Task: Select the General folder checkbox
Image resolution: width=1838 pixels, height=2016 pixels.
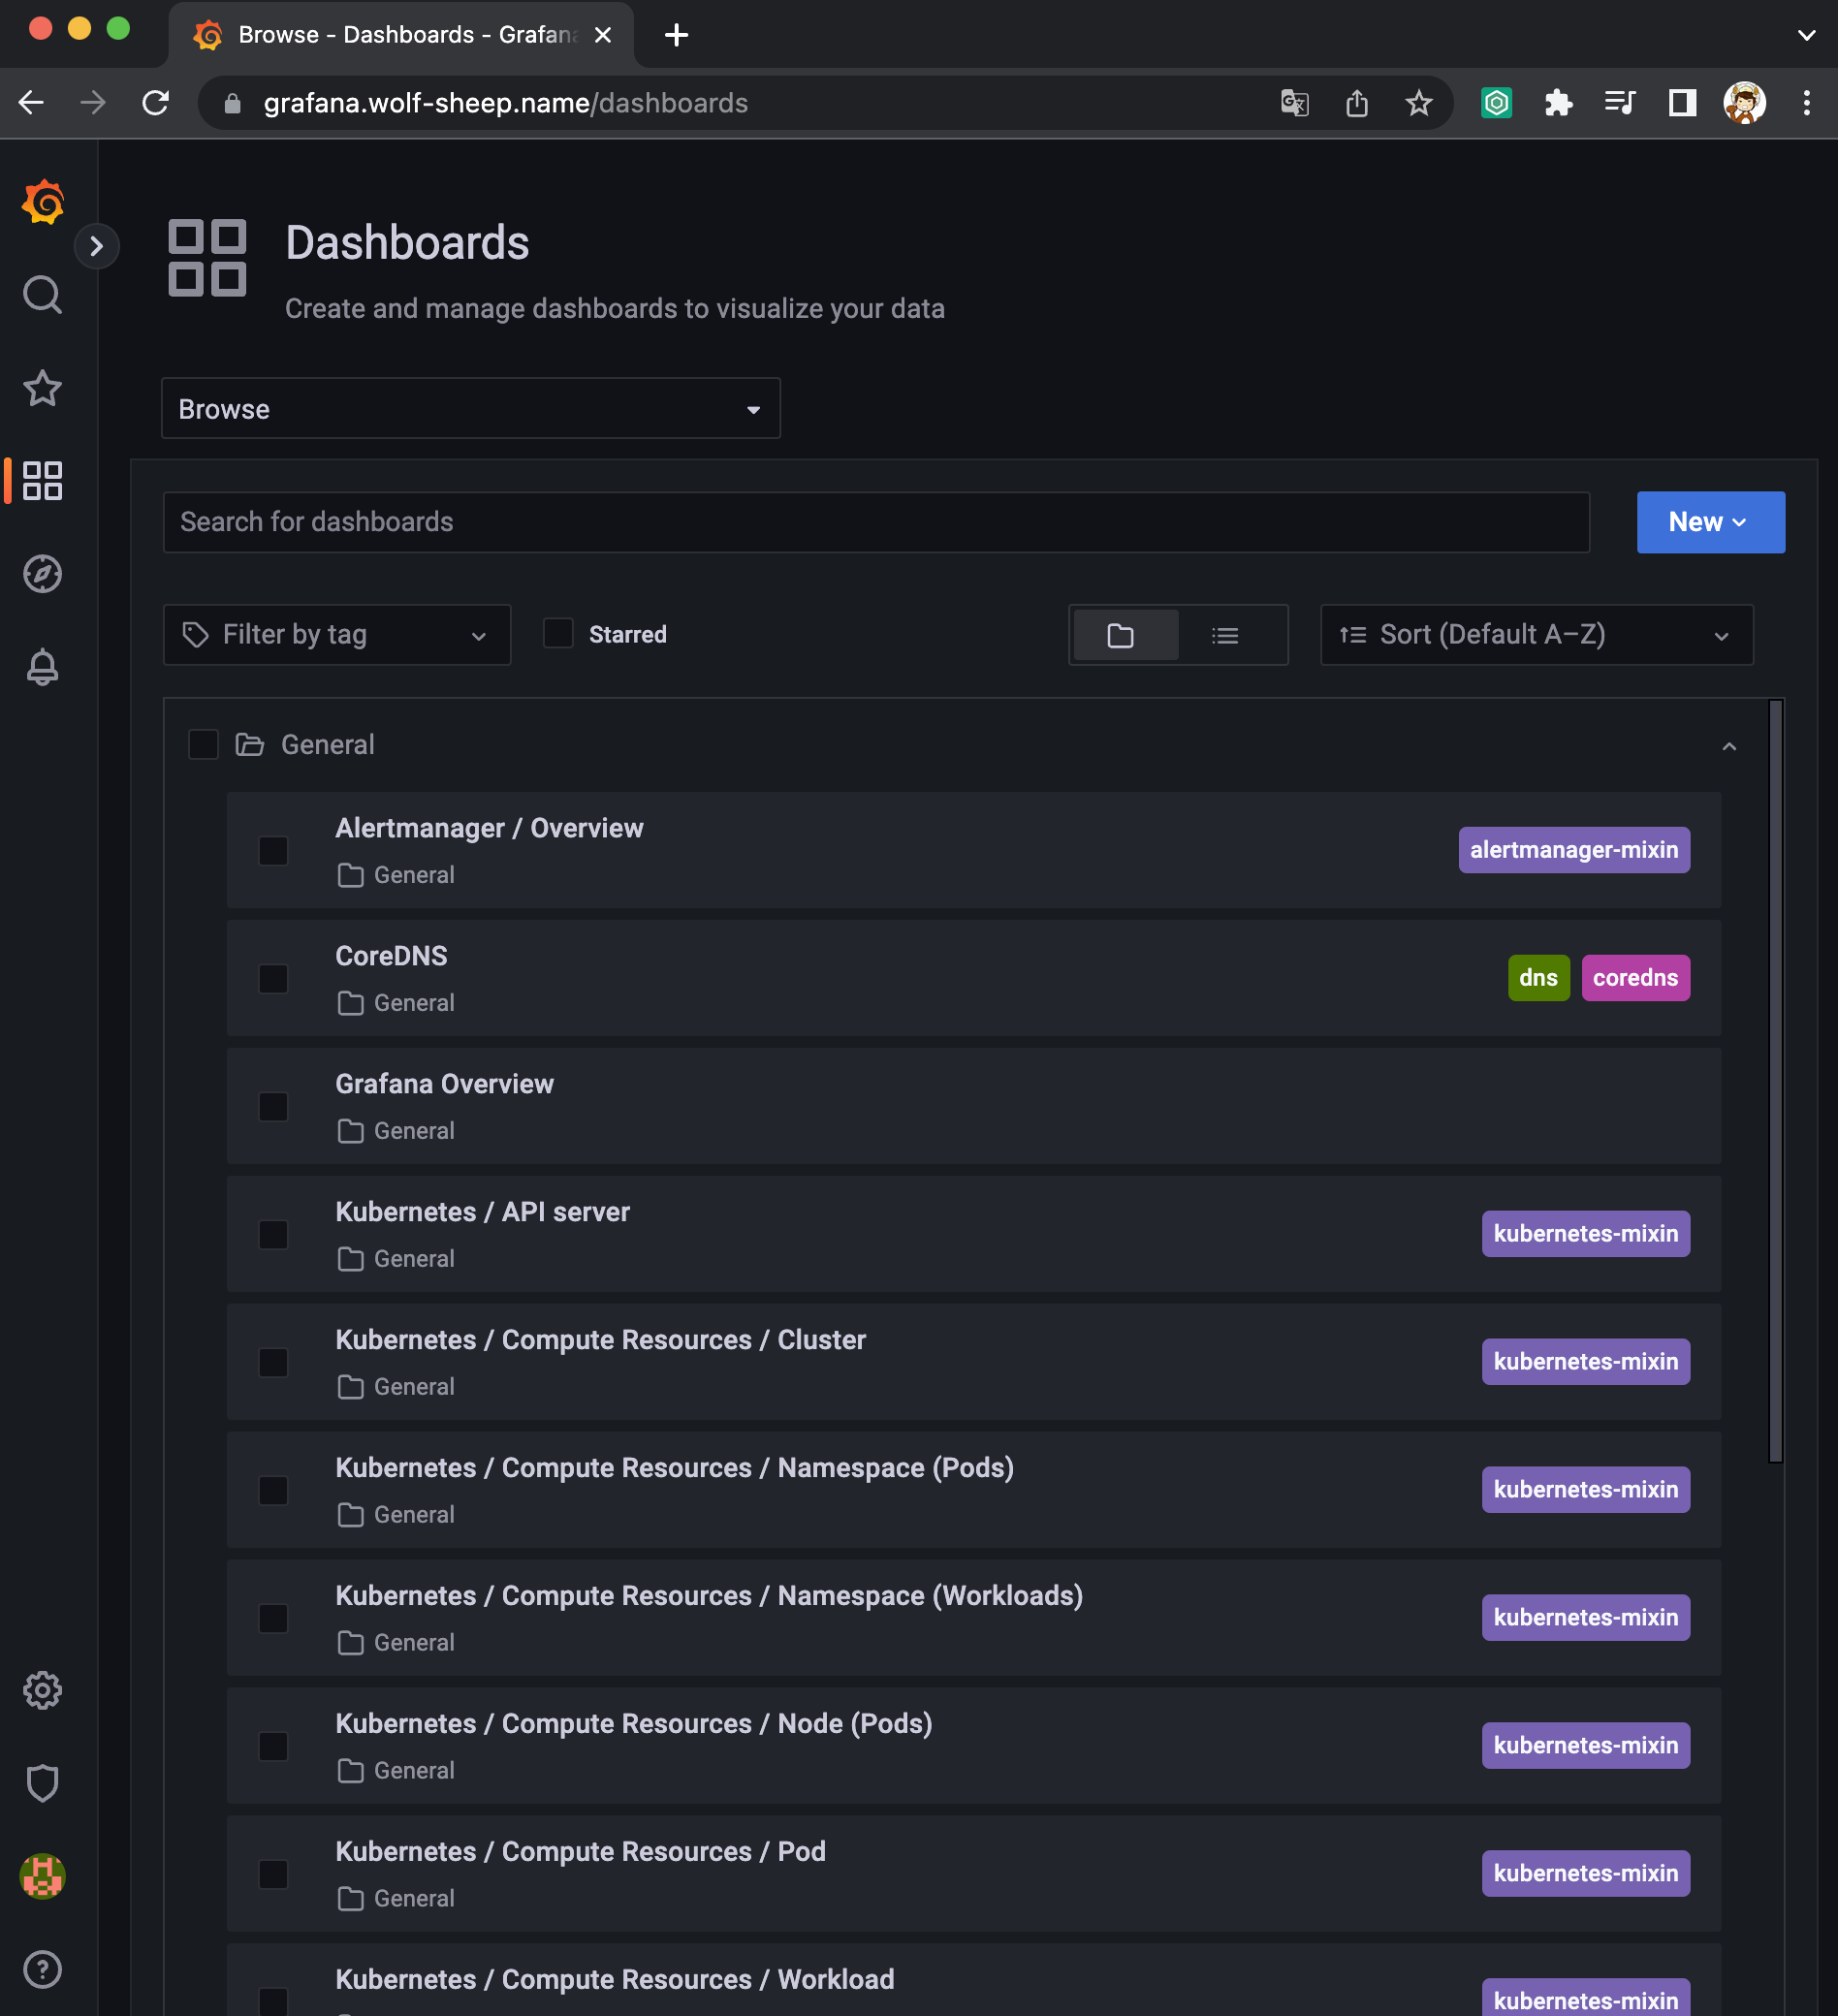Action: point(204,745)
